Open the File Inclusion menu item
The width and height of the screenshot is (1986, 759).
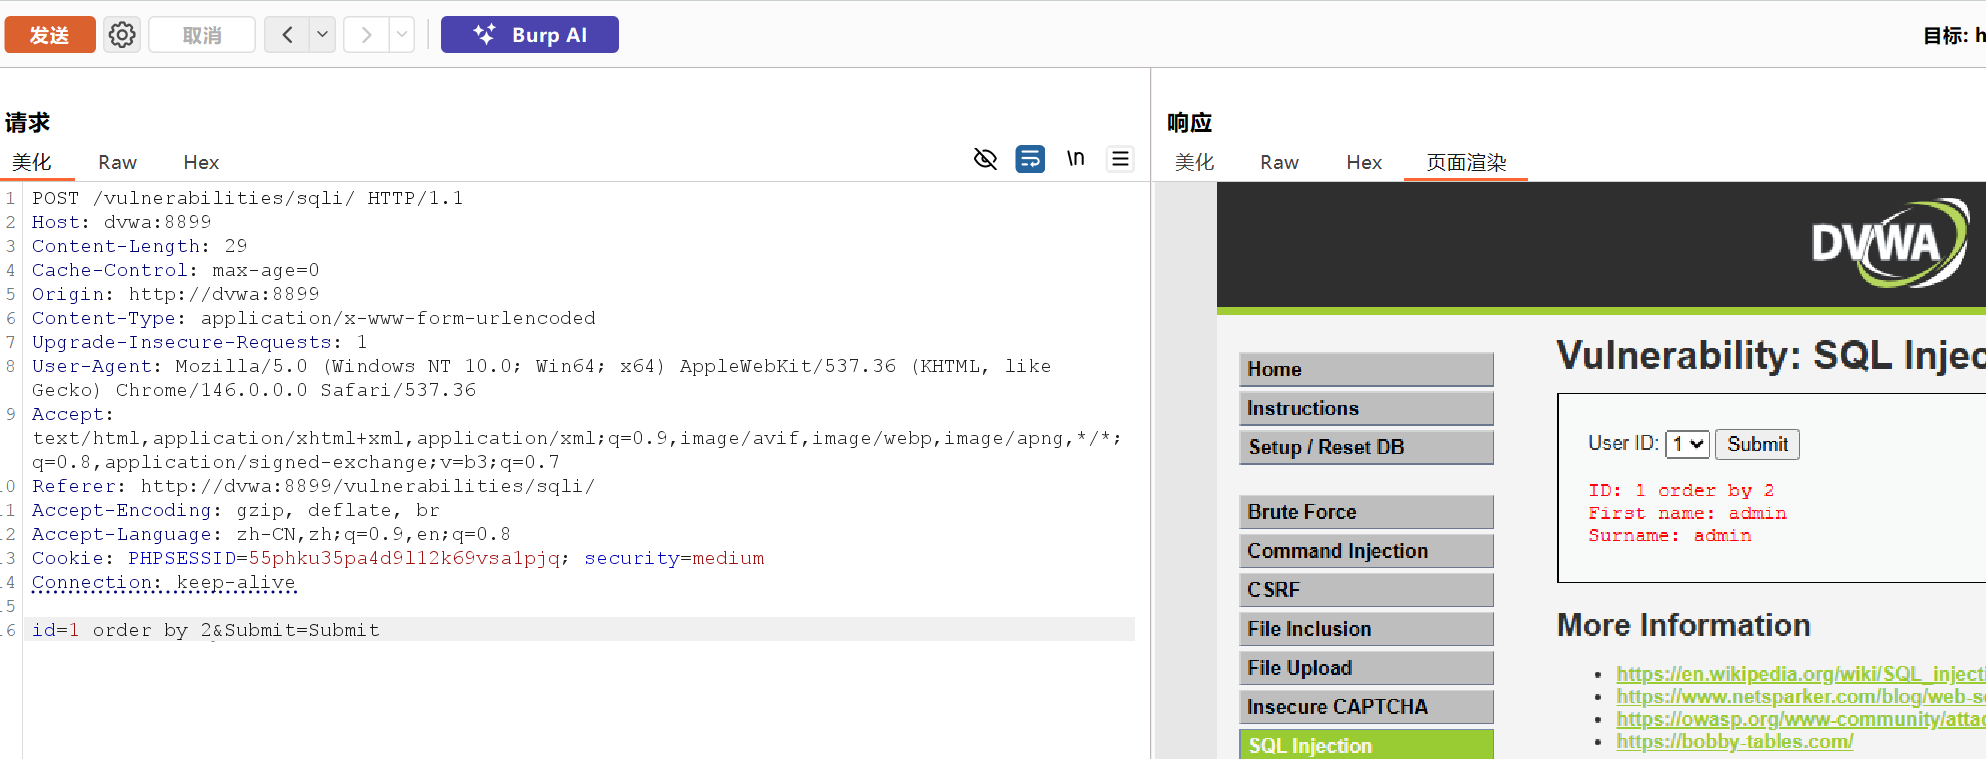coord(1366,629)
